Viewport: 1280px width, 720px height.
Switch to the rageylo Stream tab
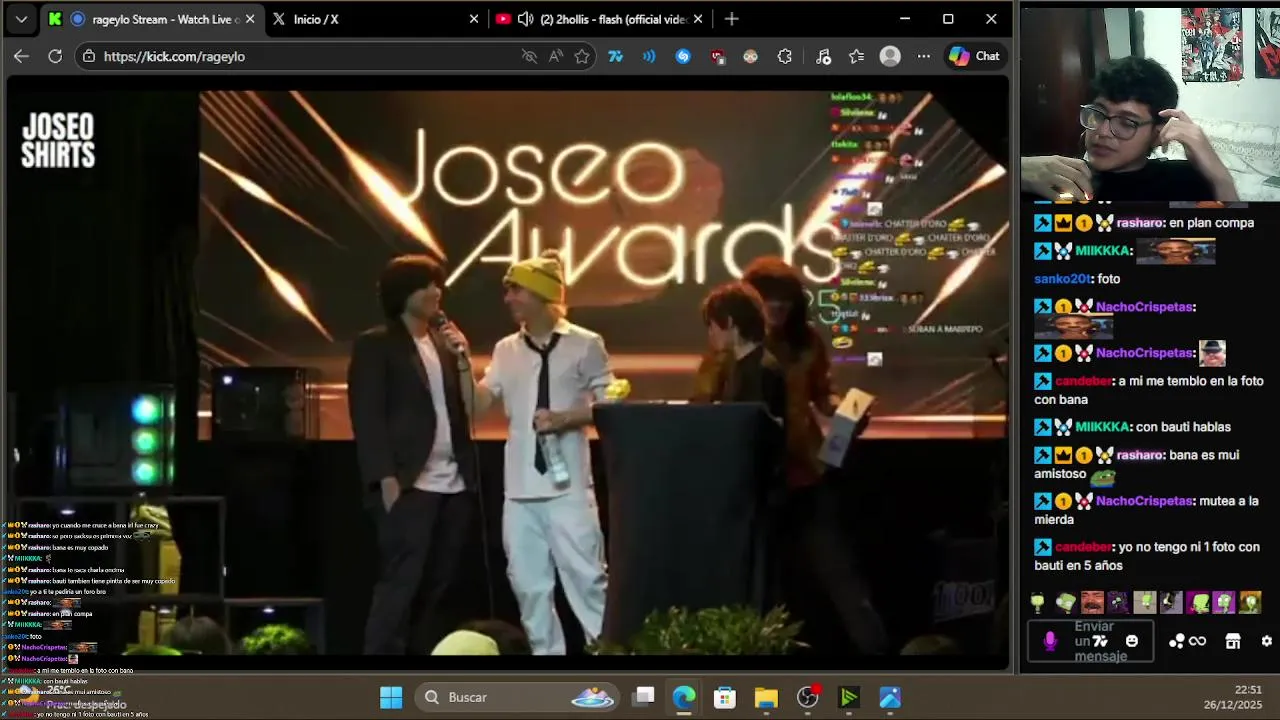click(150, 19)
